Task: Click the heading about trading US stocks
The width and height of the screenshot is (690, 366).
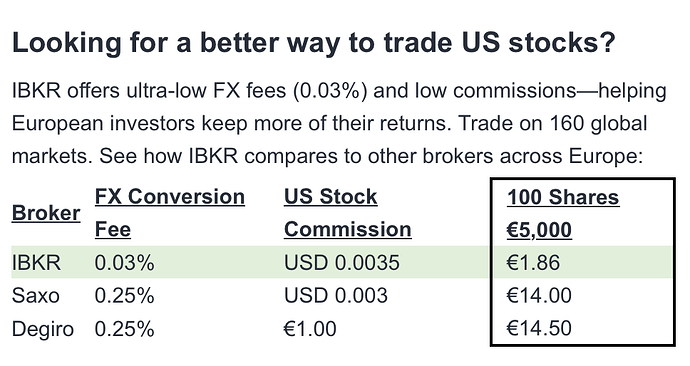Action: [x=313, y=44]
